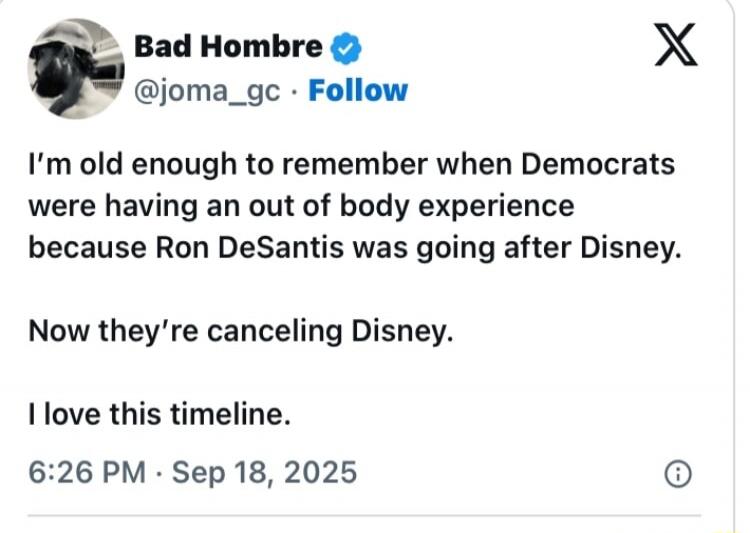750x533 pixels.
Task: Open the Bad Hombre profile avatar
Action: click(x=76, y=68)
